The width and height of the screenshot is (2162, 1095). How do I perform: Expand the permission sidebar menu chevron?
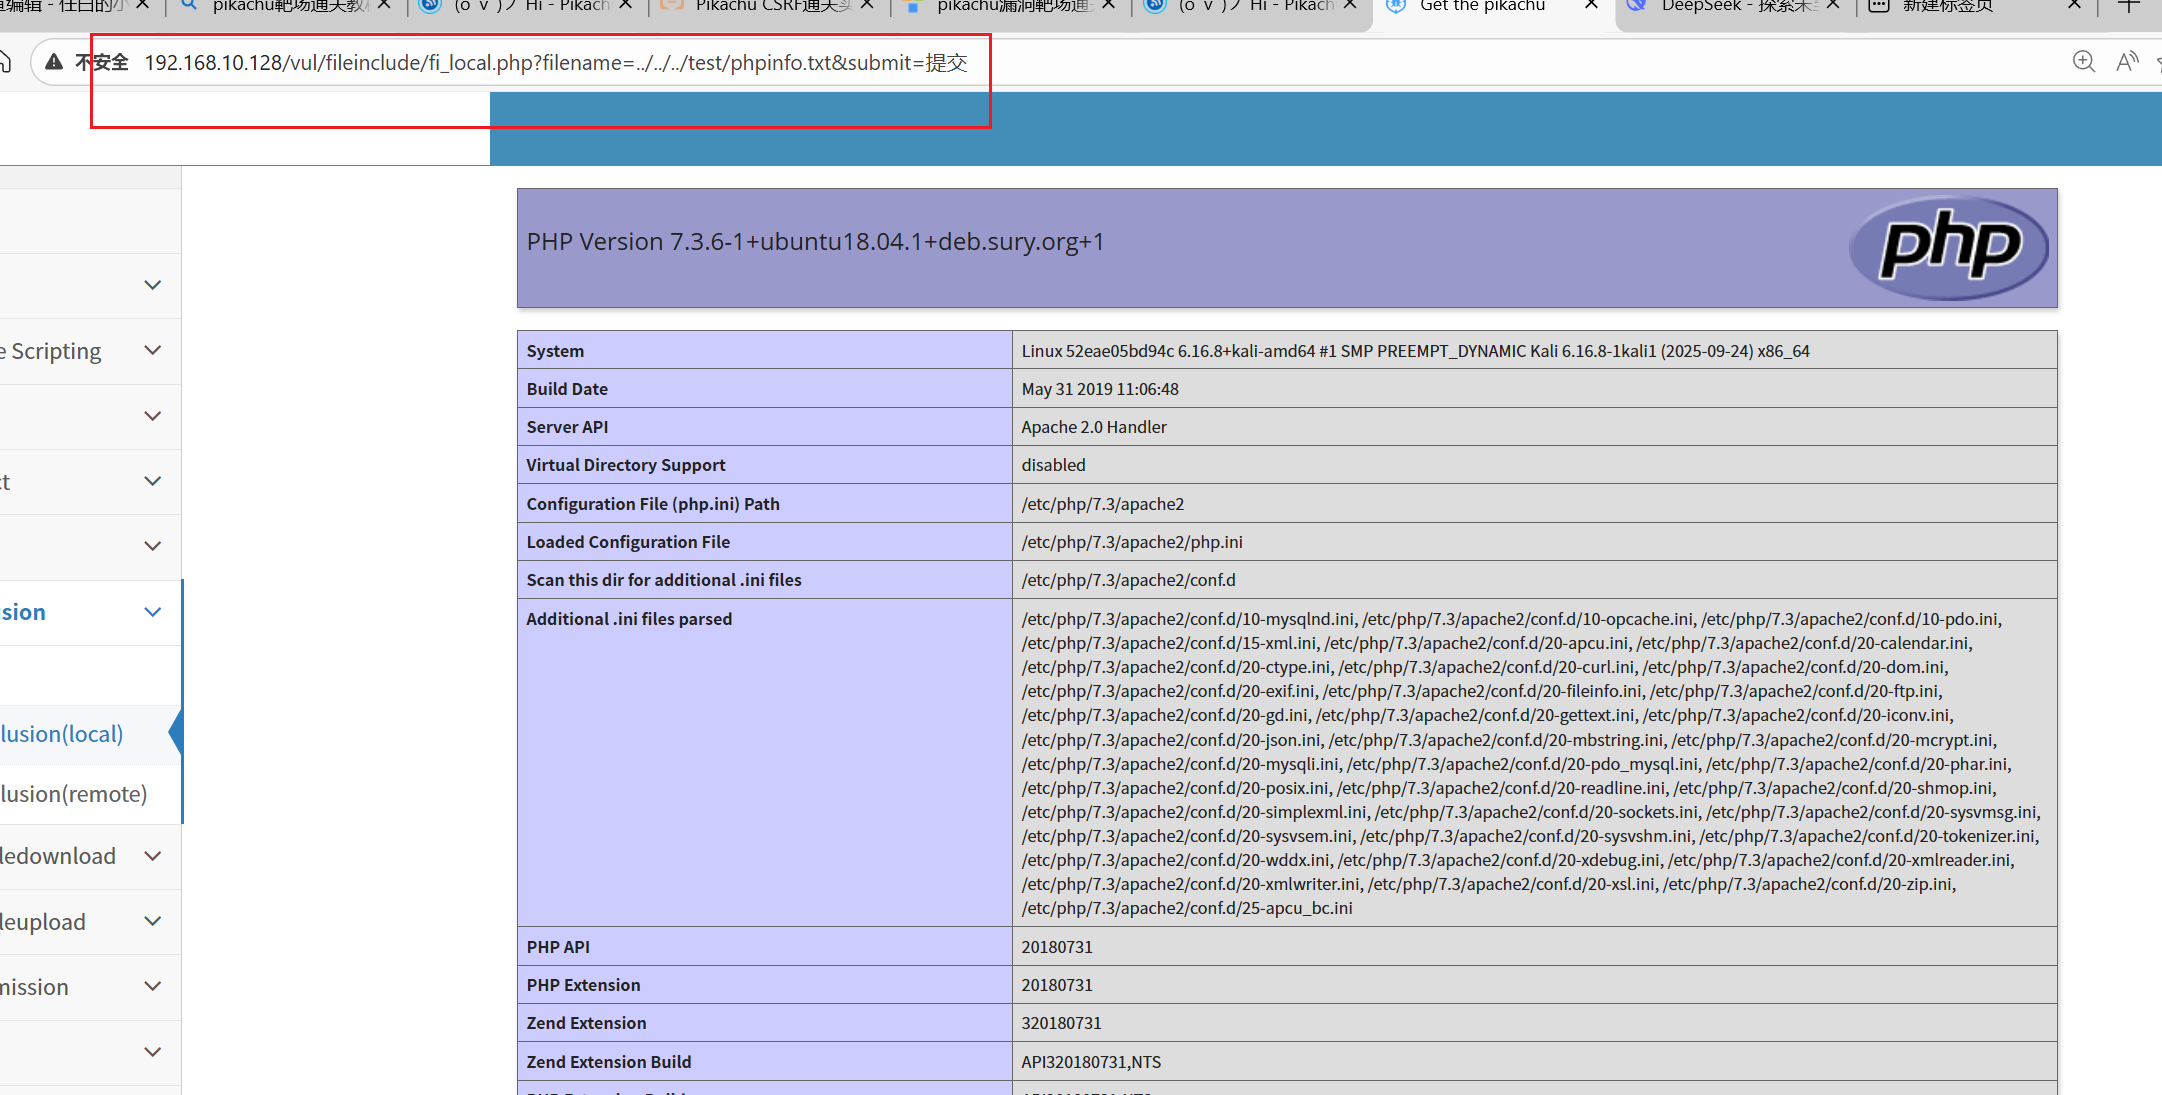[x=152, y=986]
